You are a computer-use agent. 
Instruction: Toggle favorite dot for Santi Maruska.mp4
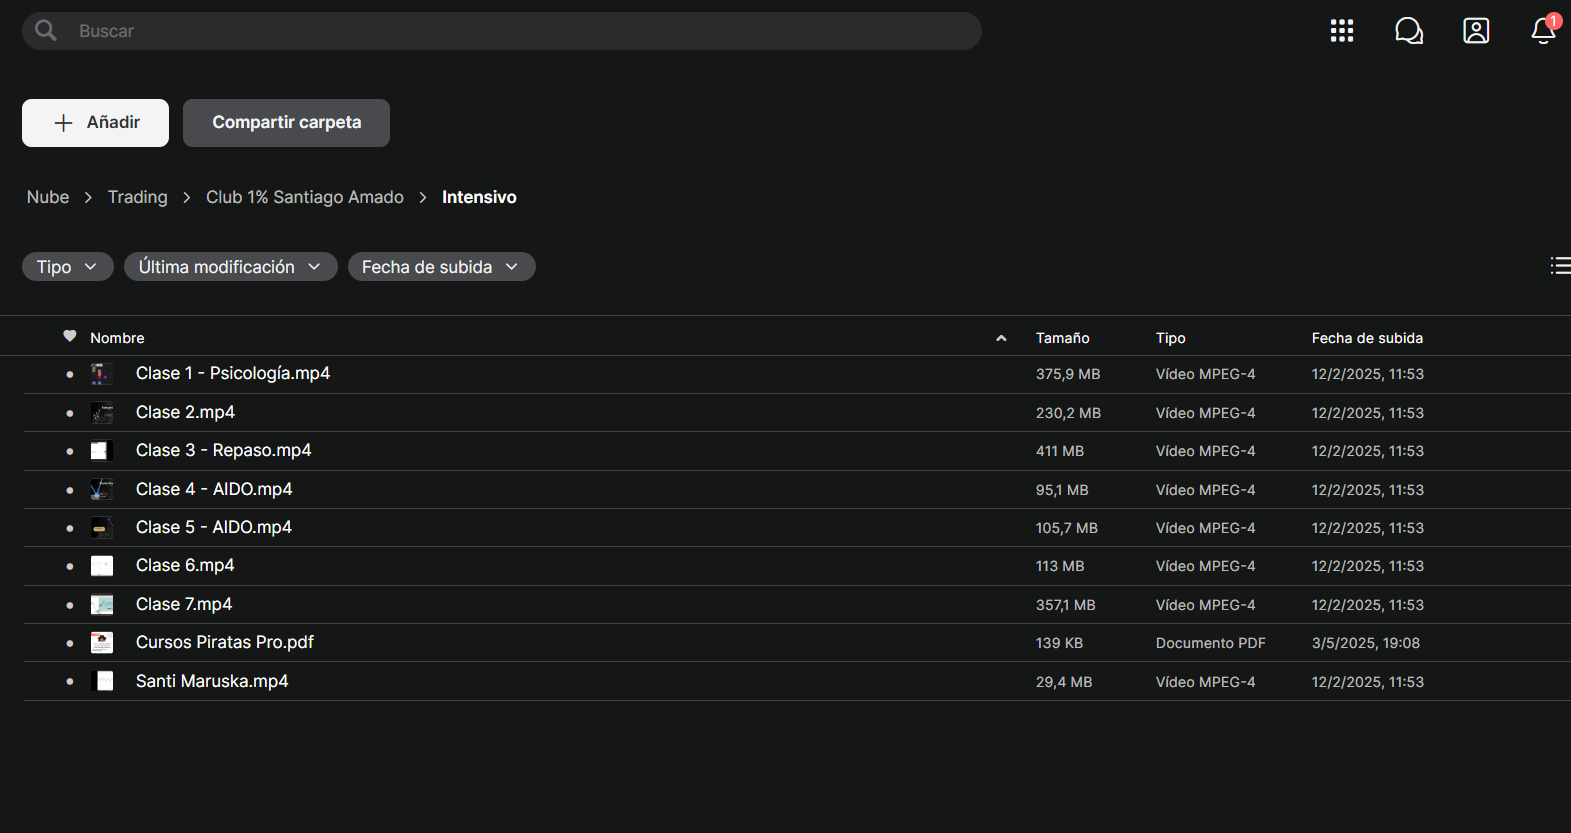[70, 682]
